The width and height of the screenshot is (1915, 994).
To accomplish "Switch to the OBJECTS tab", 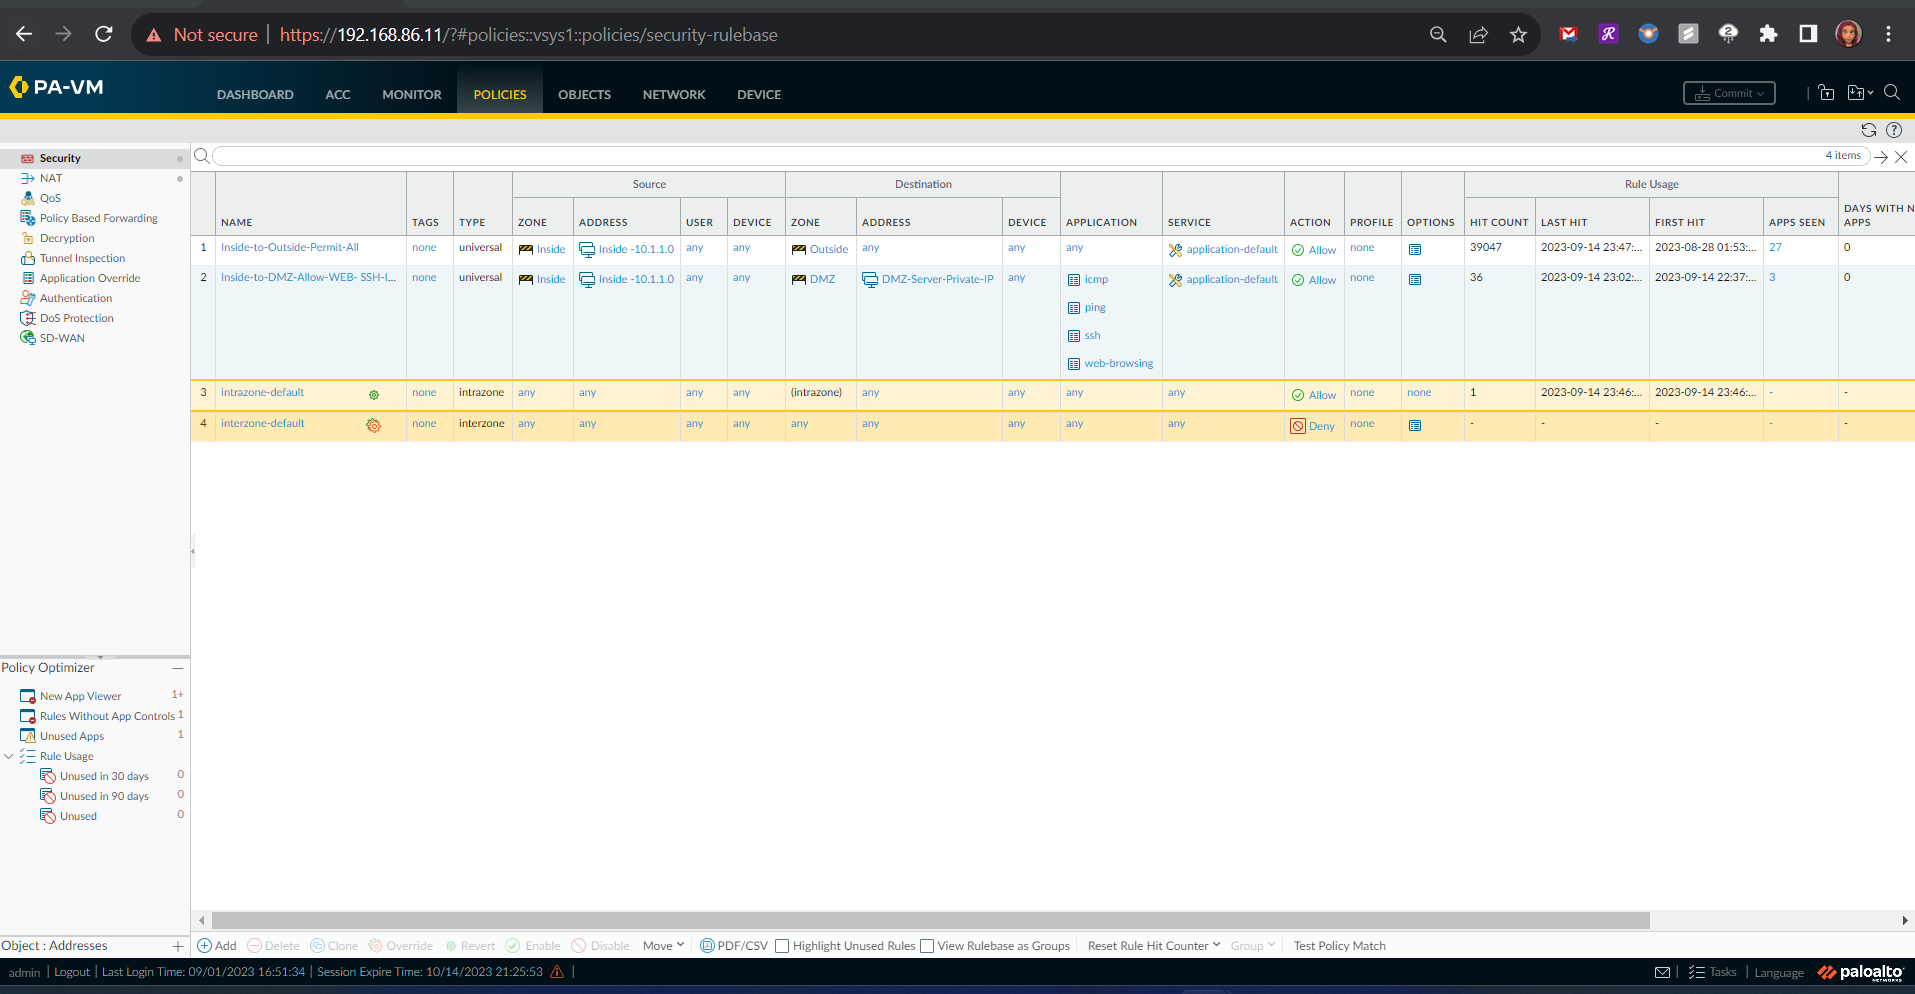I will click(x=584, y=95).
